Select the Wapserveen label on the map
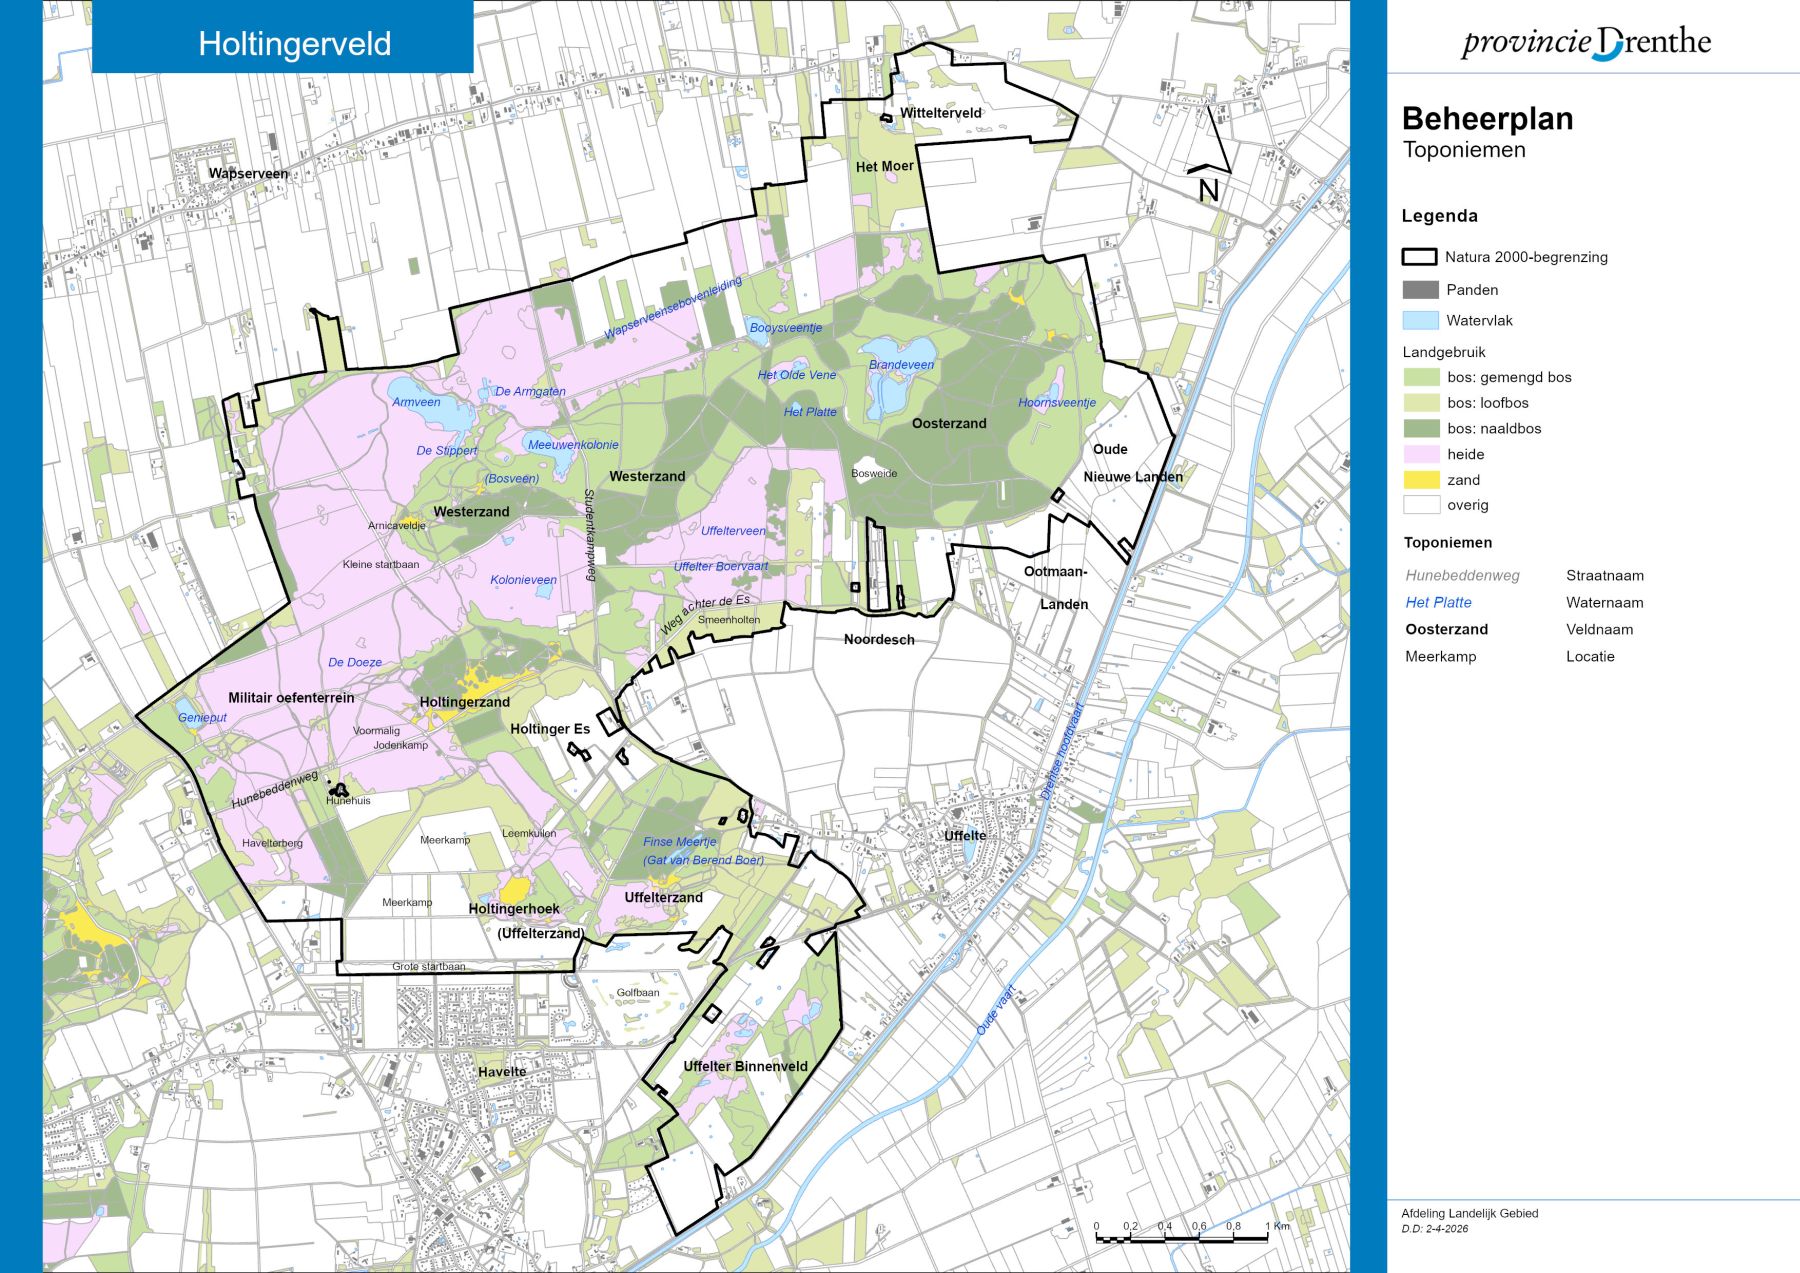 (x=248, y=174)
